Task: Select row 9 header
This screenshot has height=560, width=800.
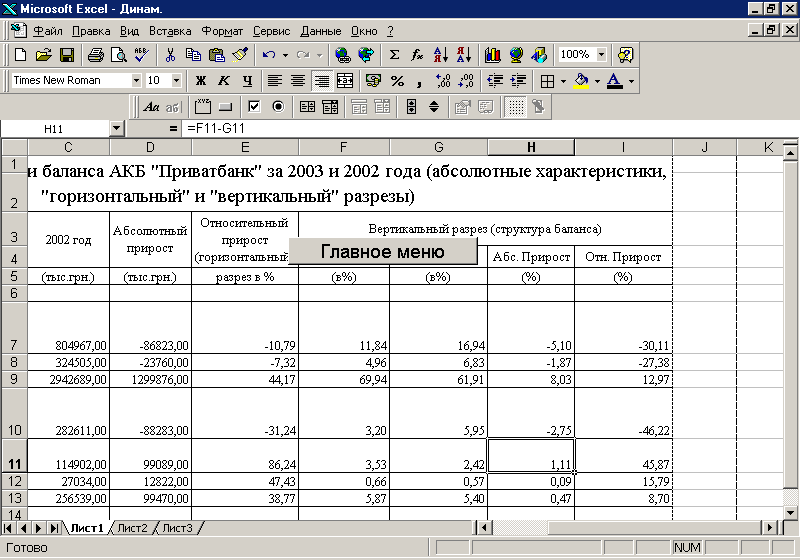Action: tap(14, 379)
